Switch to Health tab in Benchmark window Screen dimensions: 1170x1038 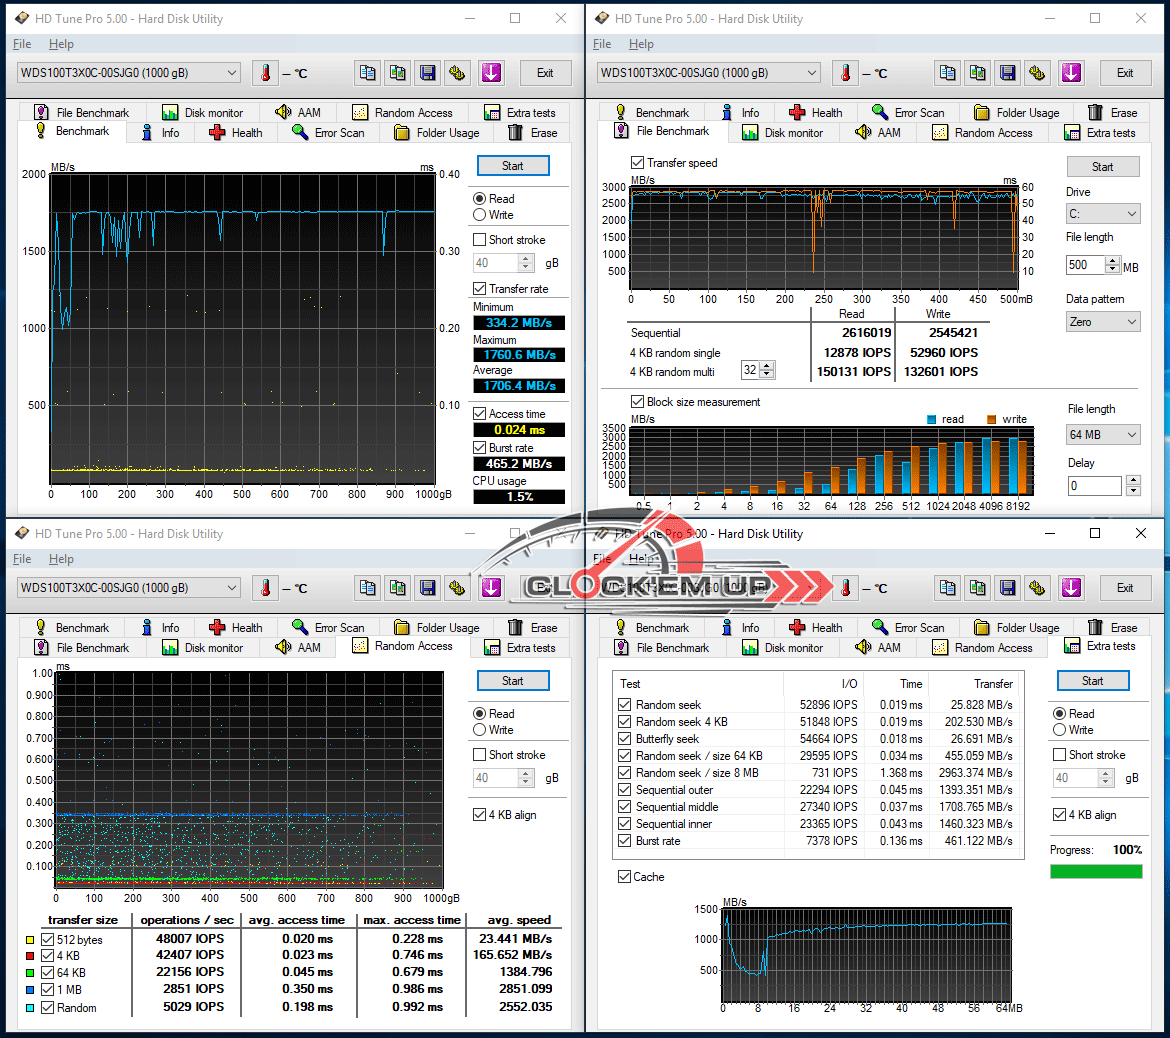click(236, 132)
